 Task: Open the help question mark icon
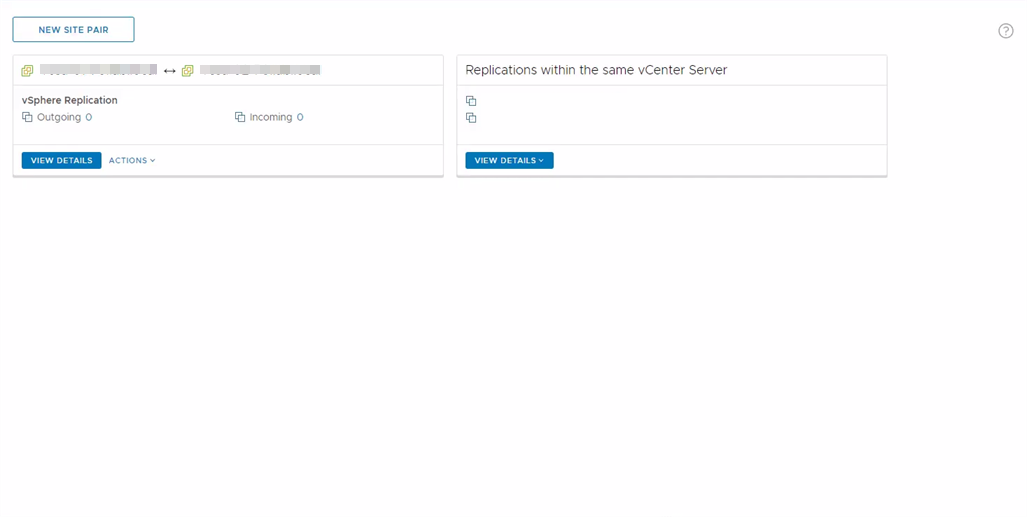click(1006, 31)
